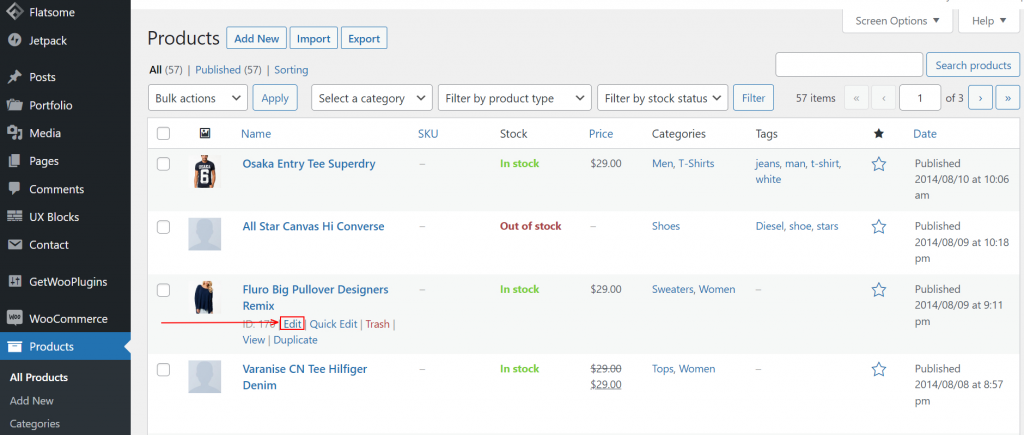Sort products by Price column
Screen dimensions: 1024x435
point(601,134)
